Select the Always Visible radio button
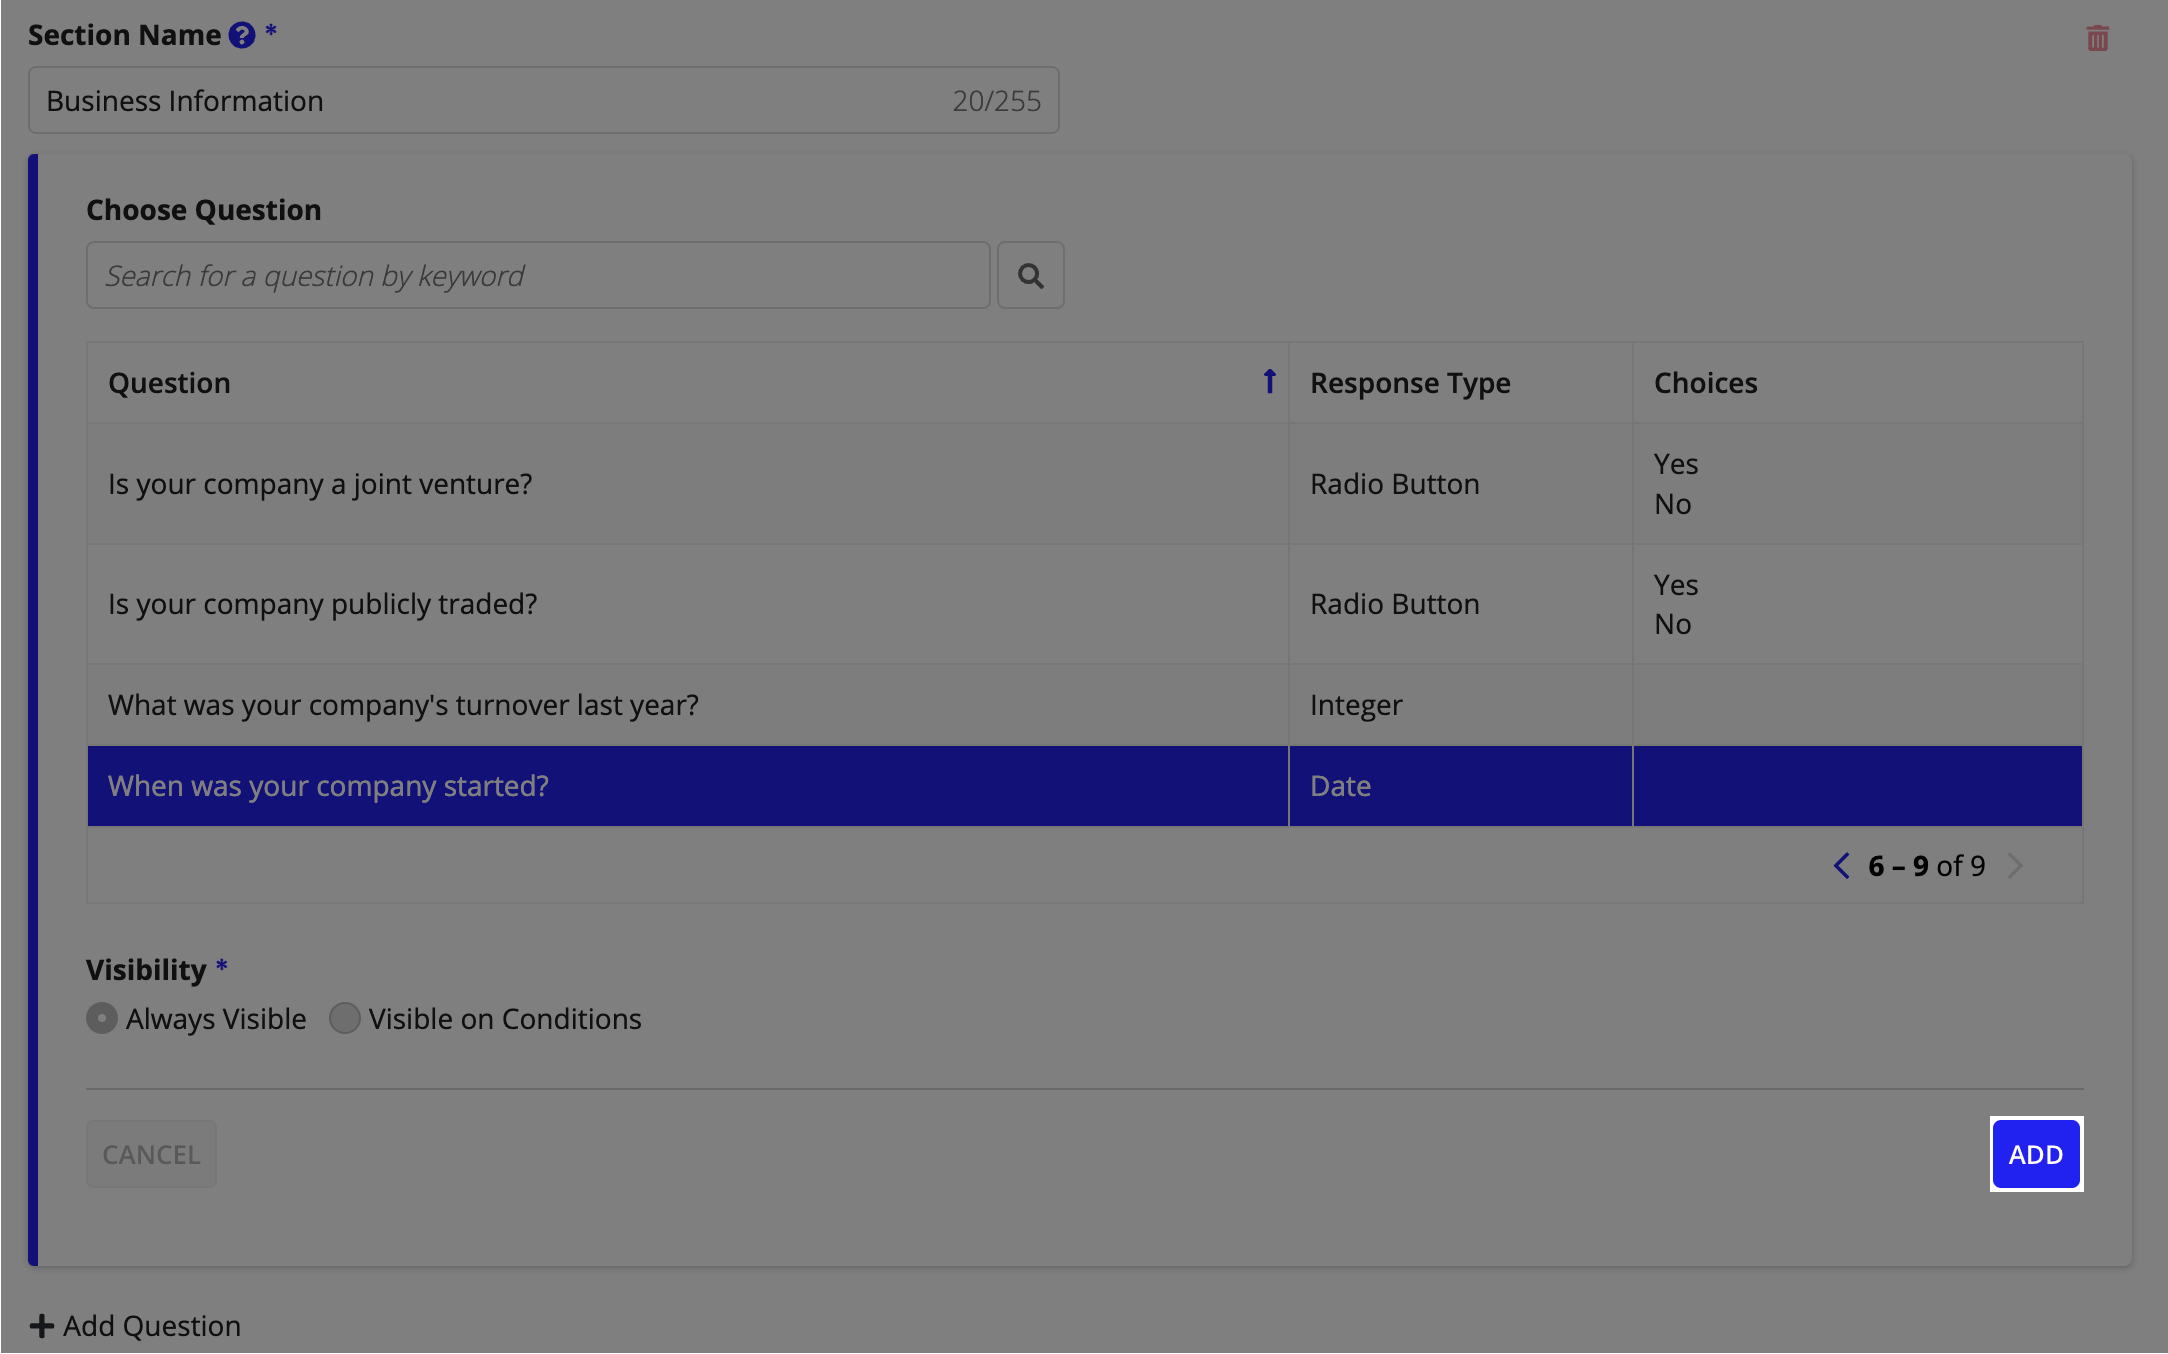 (101, 1018)
